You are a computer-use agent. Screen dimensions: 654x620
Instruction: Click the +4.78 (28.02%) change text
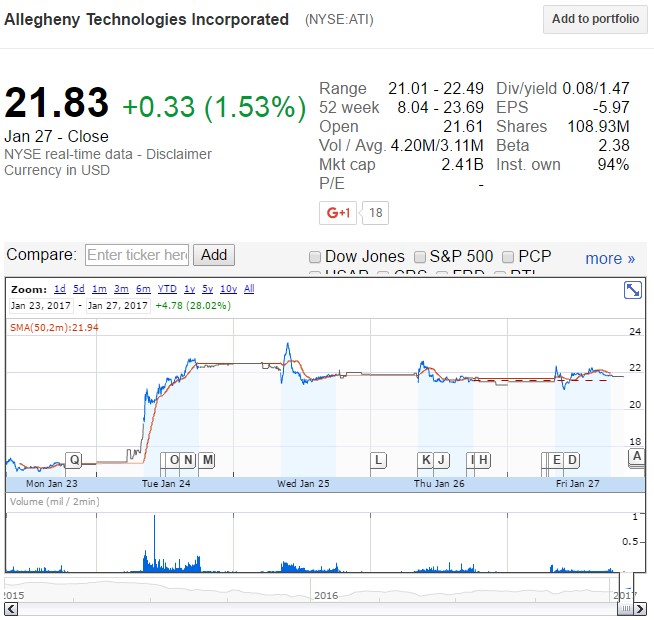click(x=193, y=306)
